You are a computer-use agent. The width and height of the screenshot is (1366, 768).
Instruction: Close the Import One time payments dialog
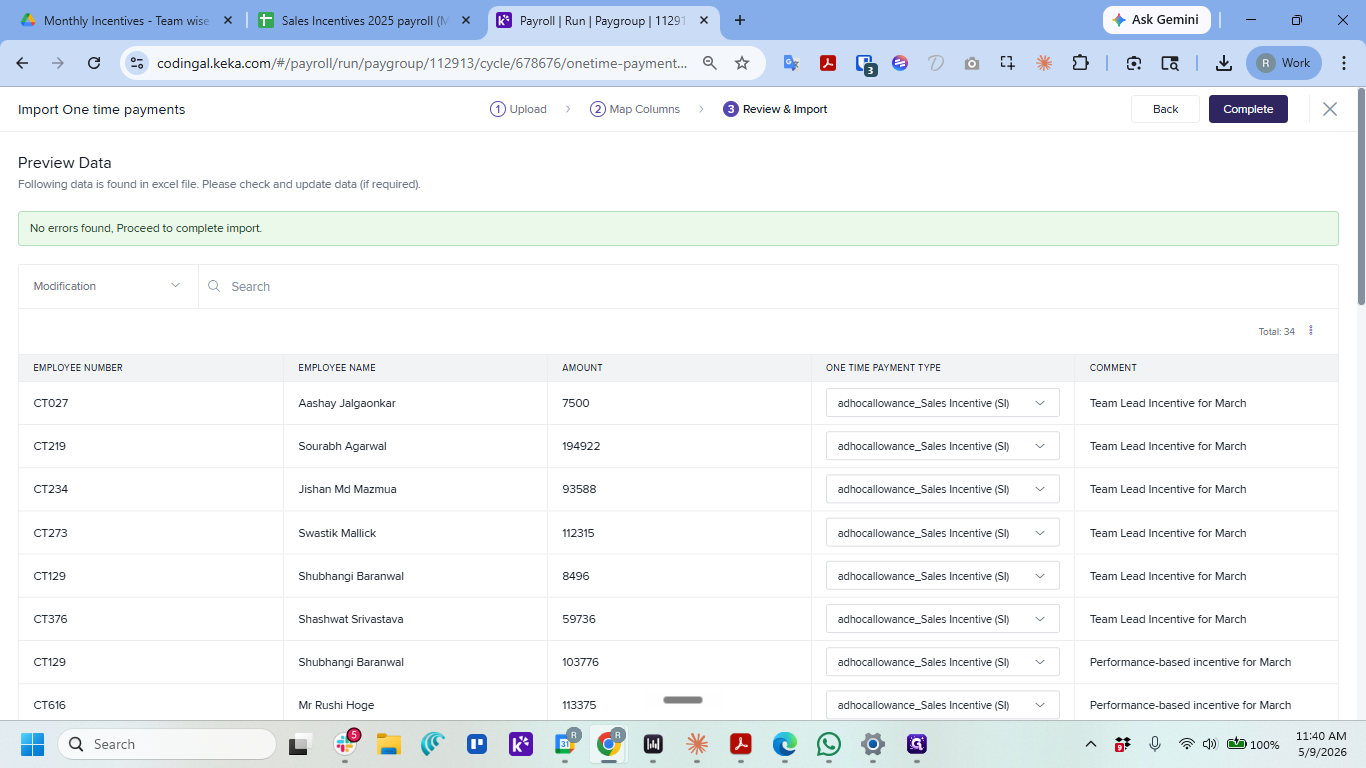click(x=1329, y=109)
